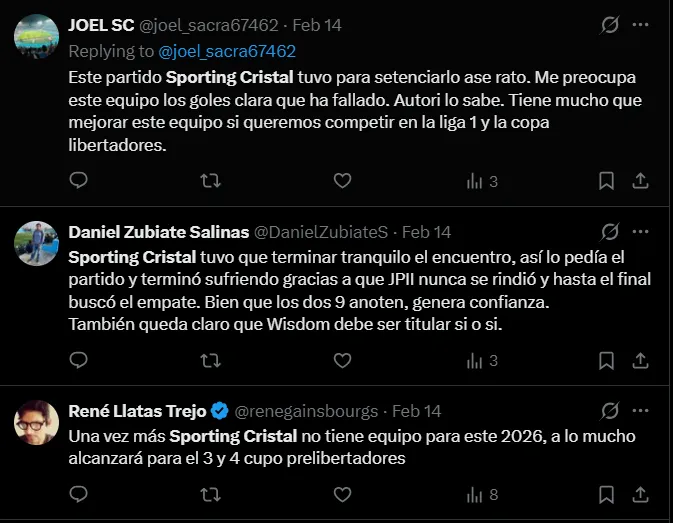Reply to Daniel Zubiate Salinas's tweet
The image size is (673, 523).
tap(80, 358)
